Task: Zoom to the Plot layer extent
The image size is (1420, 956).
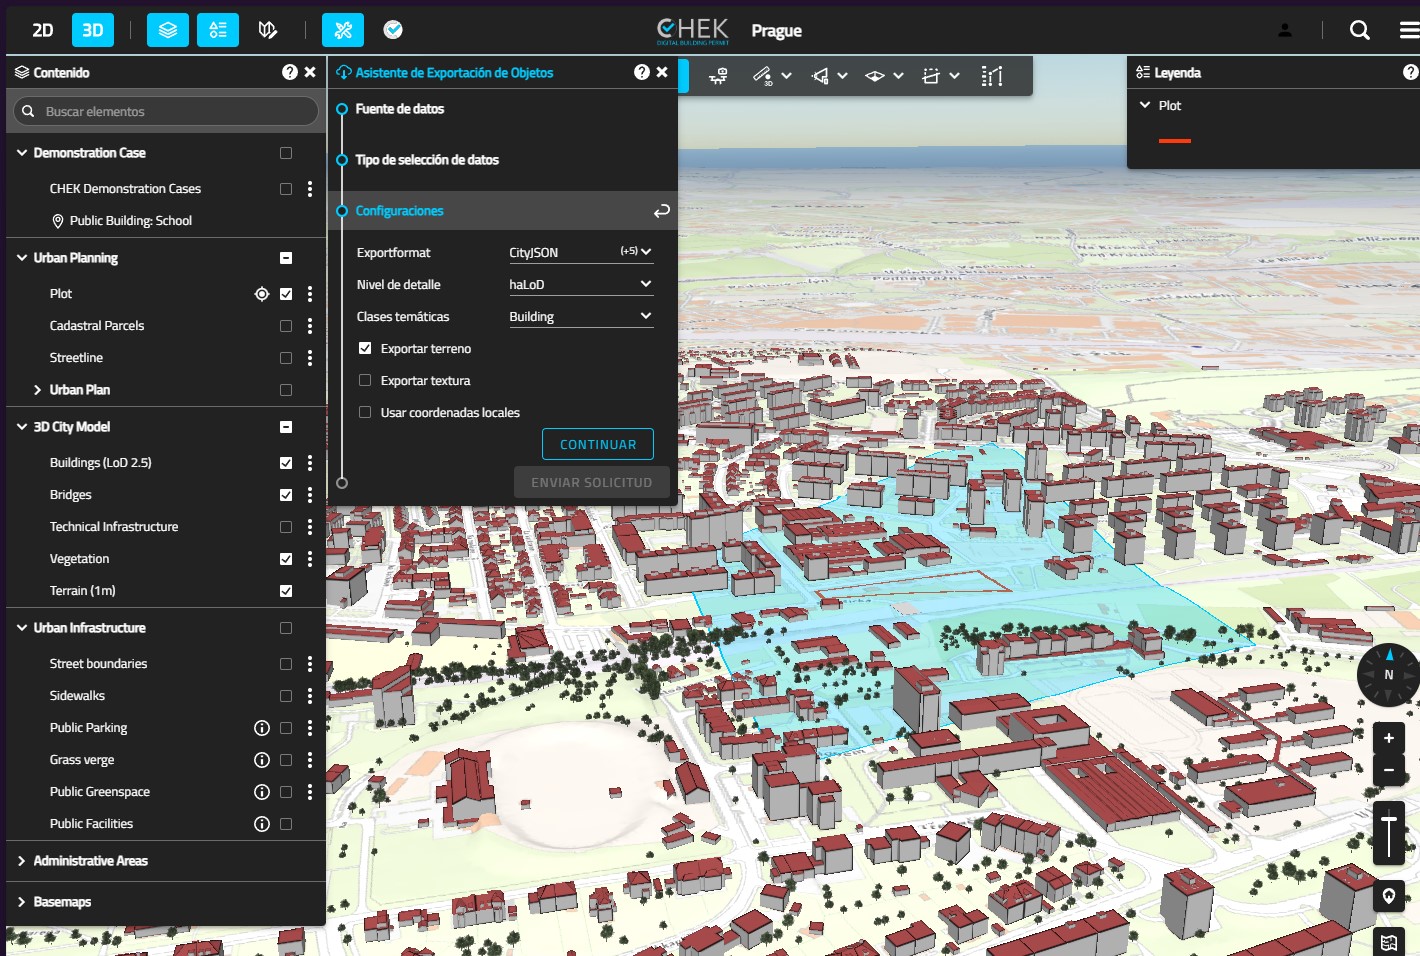Action: coord(262,294)
